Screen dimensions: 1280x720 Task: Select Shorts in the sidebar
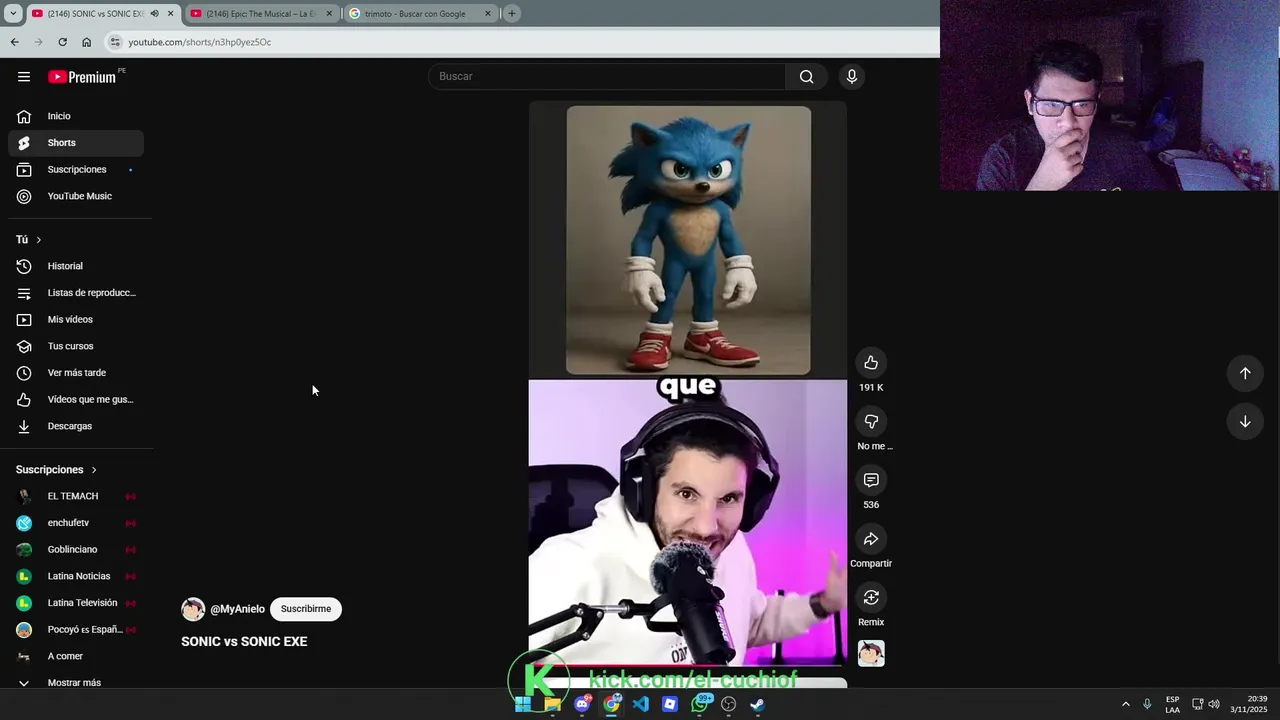tap(76, 143)
